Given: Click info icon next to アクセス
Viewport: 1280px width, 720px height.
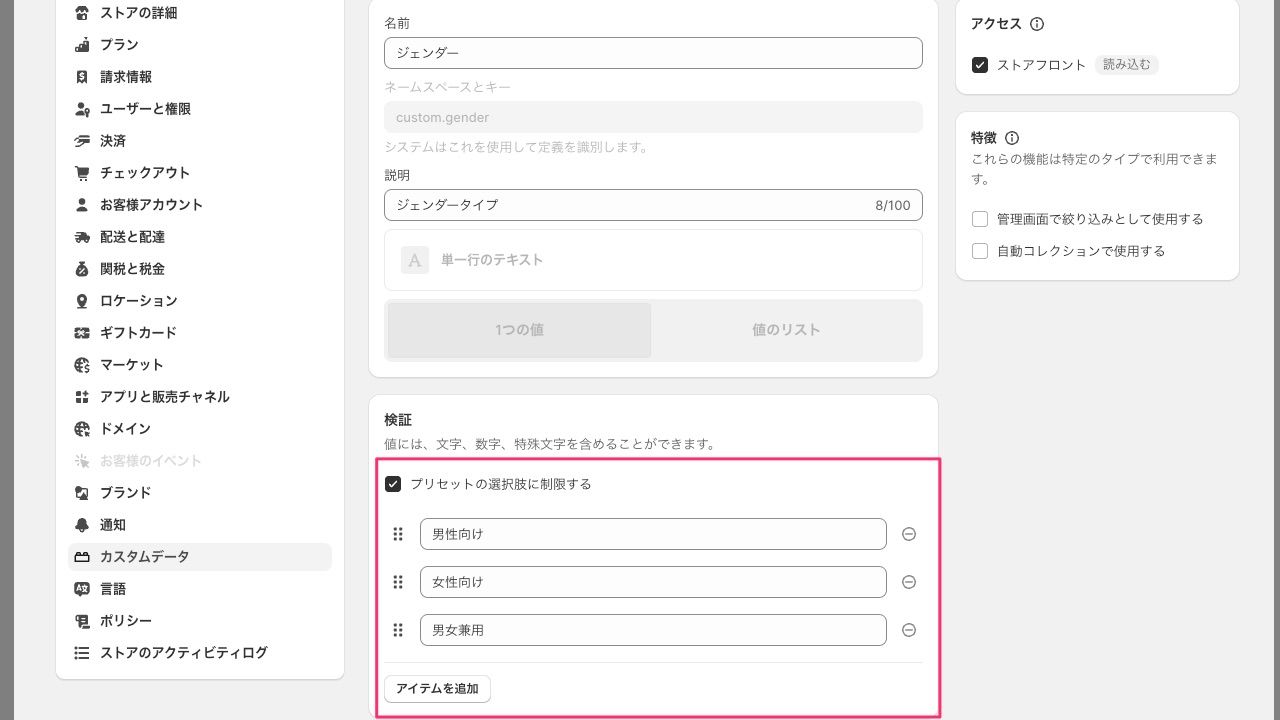Looking at the screenshot, I should click(x=1037, y=24).
